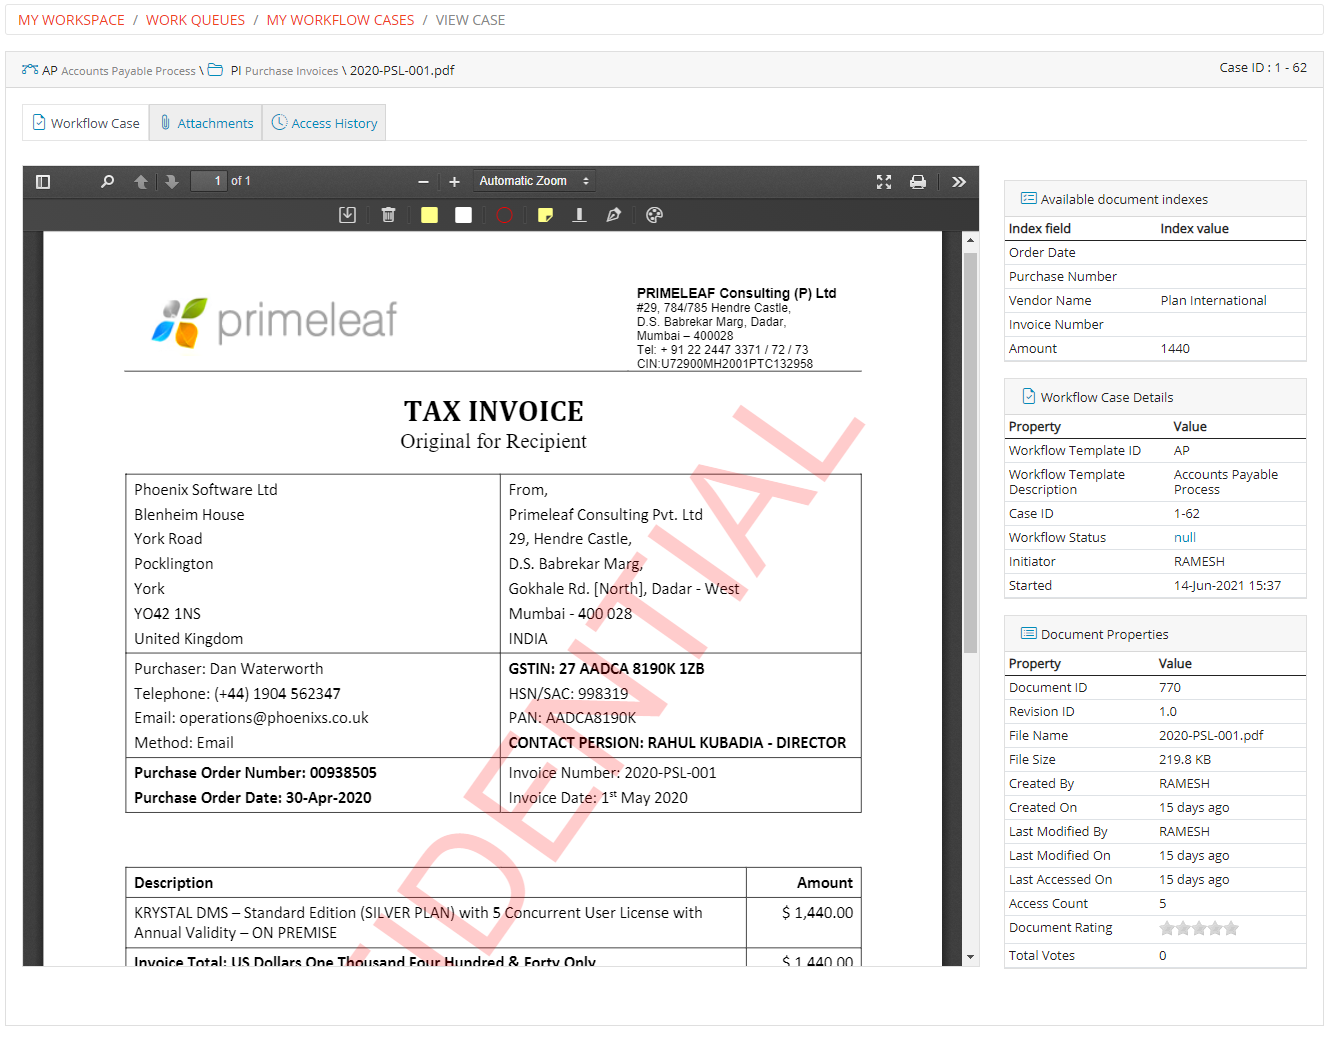
Task: Click the Case ID 1 - 62 label
Action: pyautogui.click(x=1263, y=68)
